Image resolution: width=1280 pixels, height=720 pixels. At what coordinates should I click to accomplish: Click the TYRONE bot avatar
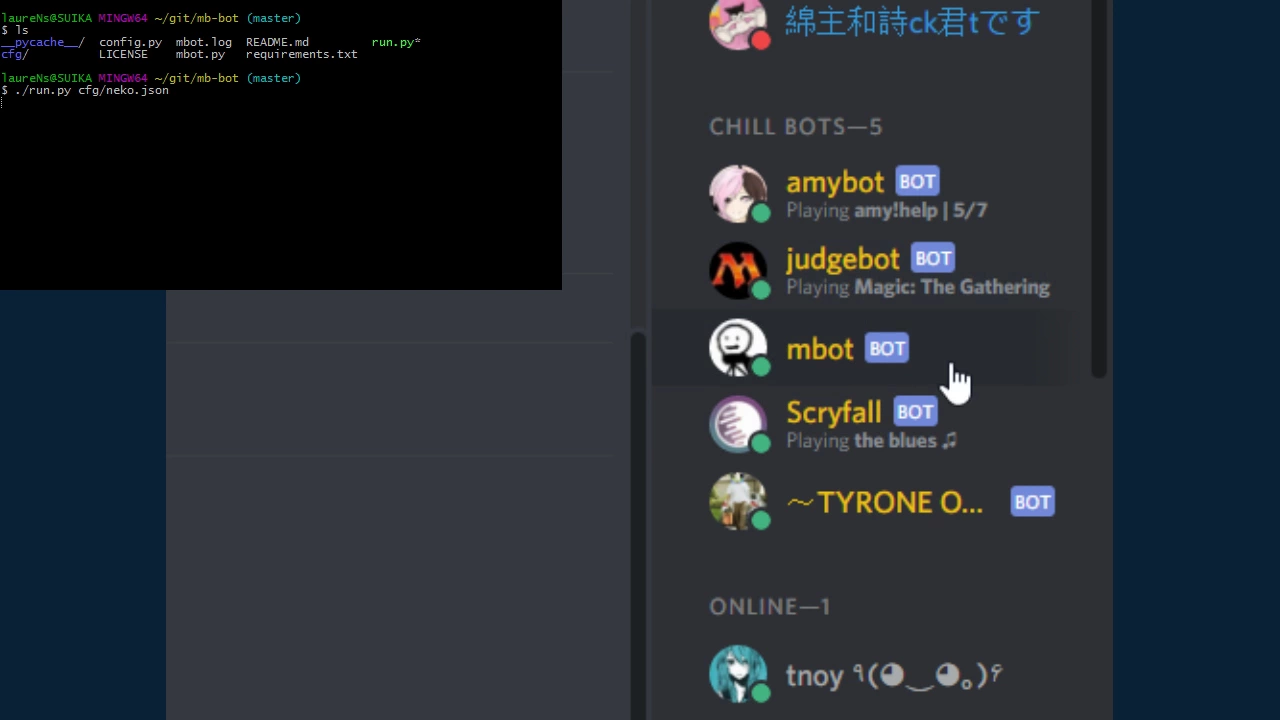[738, 501]
